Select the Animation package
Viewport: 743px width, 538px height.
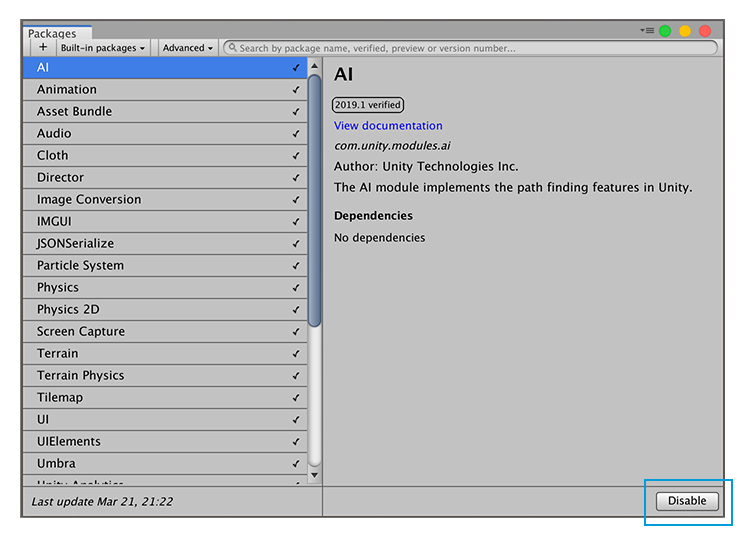165,90
